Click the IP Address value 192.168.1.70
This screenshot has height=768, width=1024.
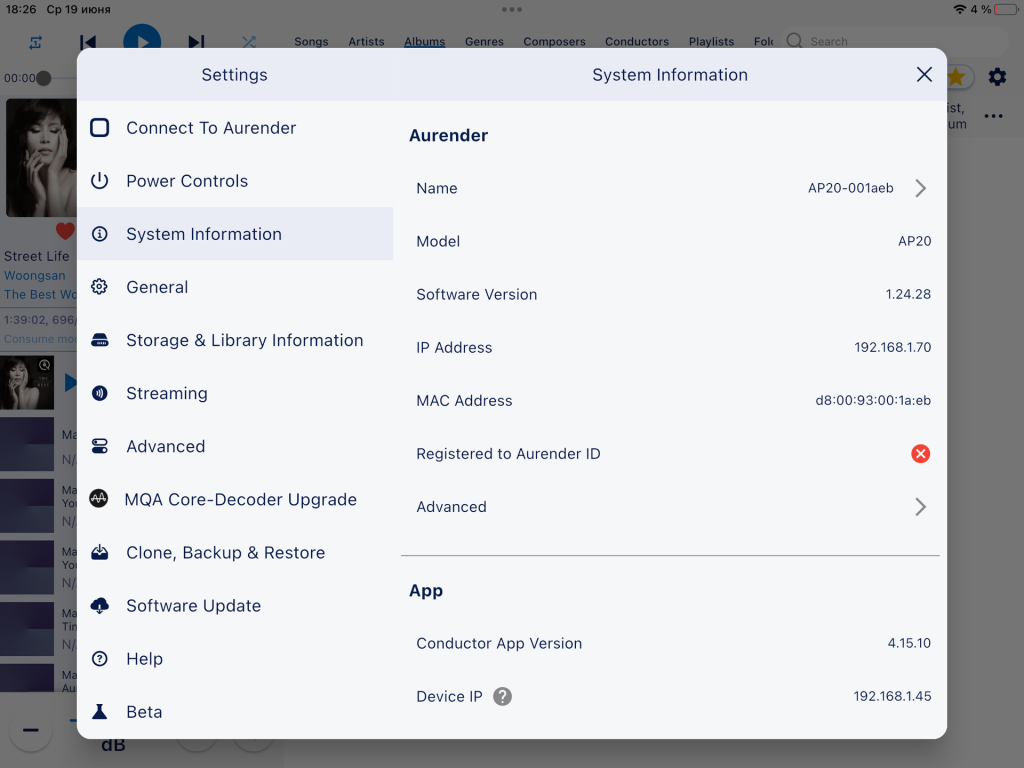pos(893,347)
